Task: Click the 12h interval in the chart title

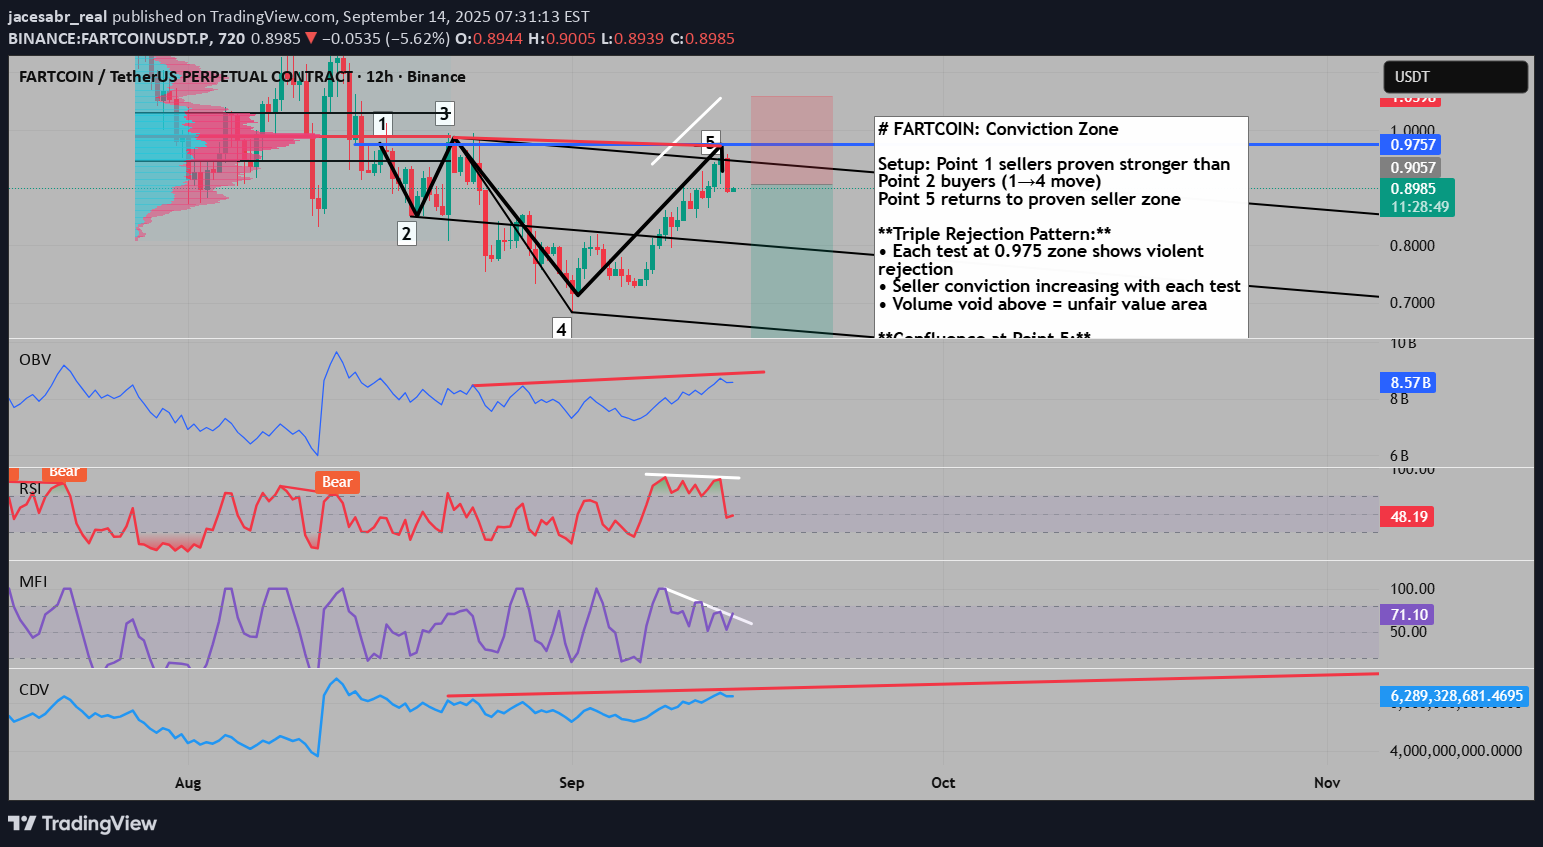Action: pos(380,77)
